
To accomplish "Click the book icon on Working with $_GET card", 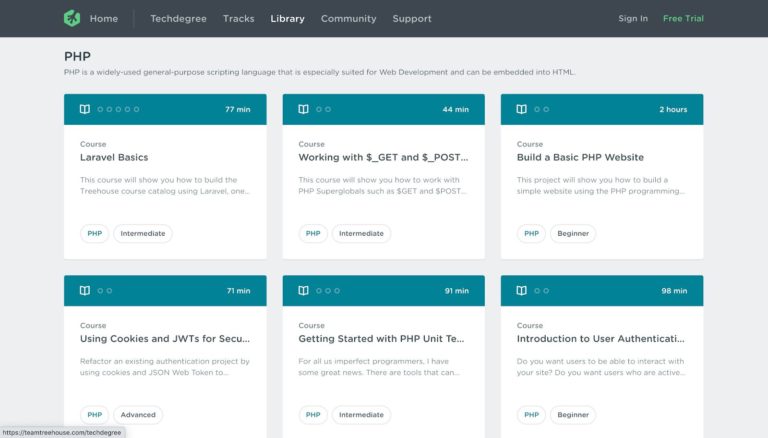I will (303, 109).
